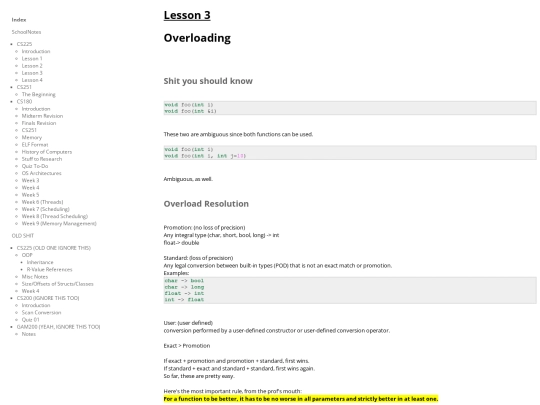This screenshot has width=540, height=405.
Task: Open R-Value References page
Action: point(50,270)
